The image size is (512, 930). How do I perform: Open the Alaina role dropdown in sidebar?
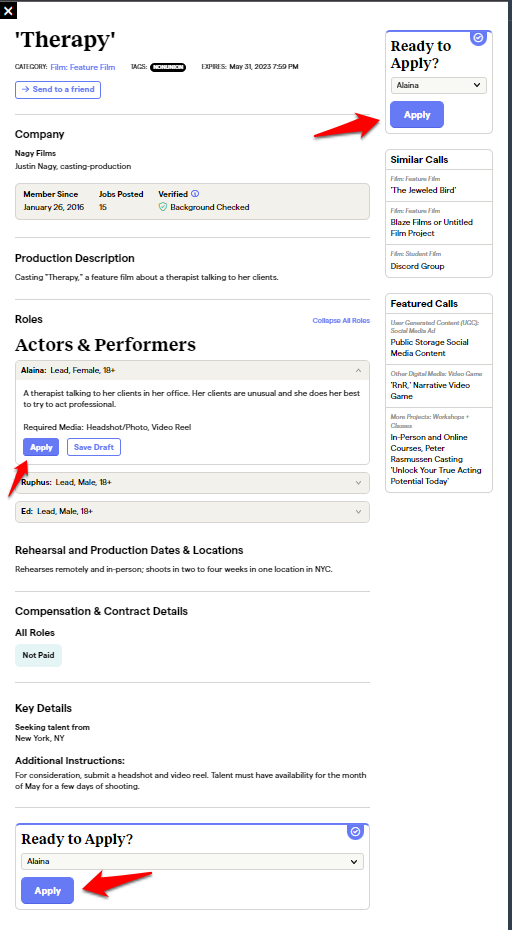(439, 85)
